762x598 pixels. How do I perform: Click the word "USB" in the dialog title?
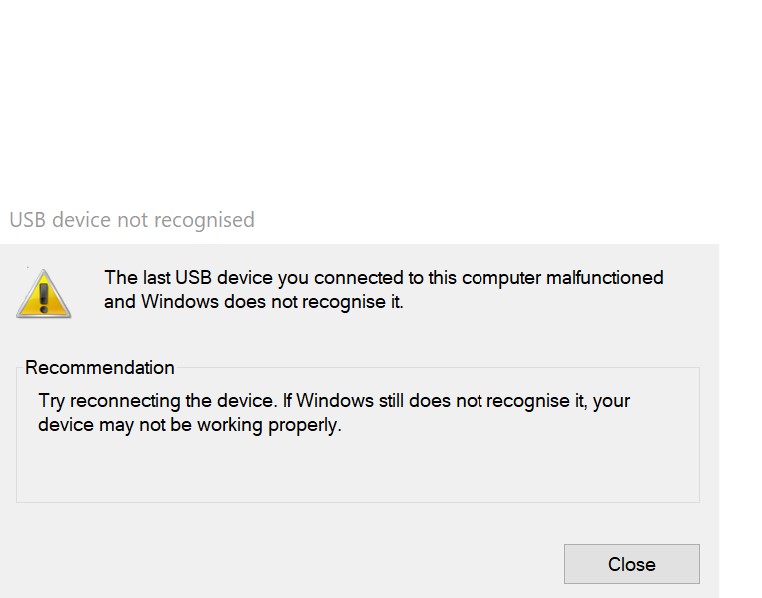[28, 220]
